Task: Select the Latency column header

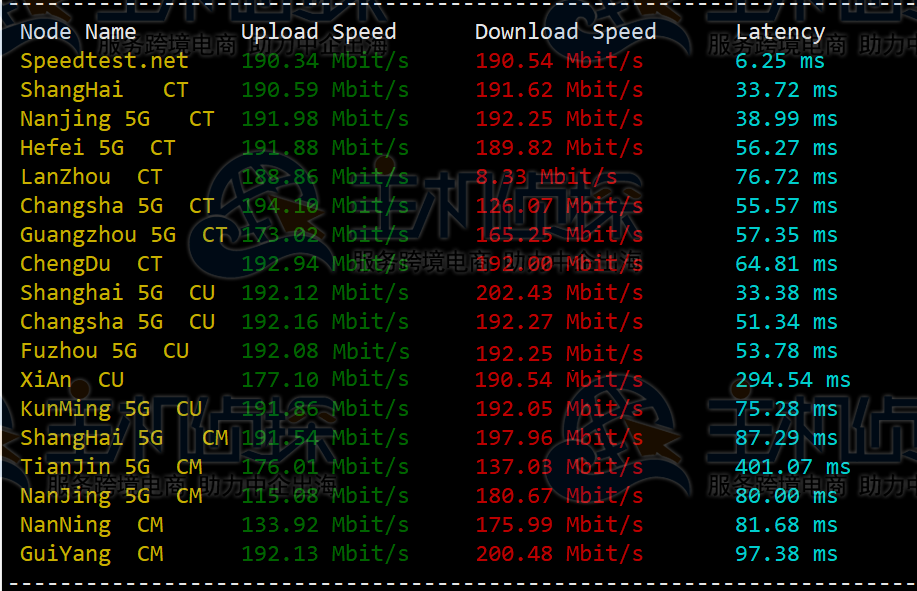Action: [779, 31]
